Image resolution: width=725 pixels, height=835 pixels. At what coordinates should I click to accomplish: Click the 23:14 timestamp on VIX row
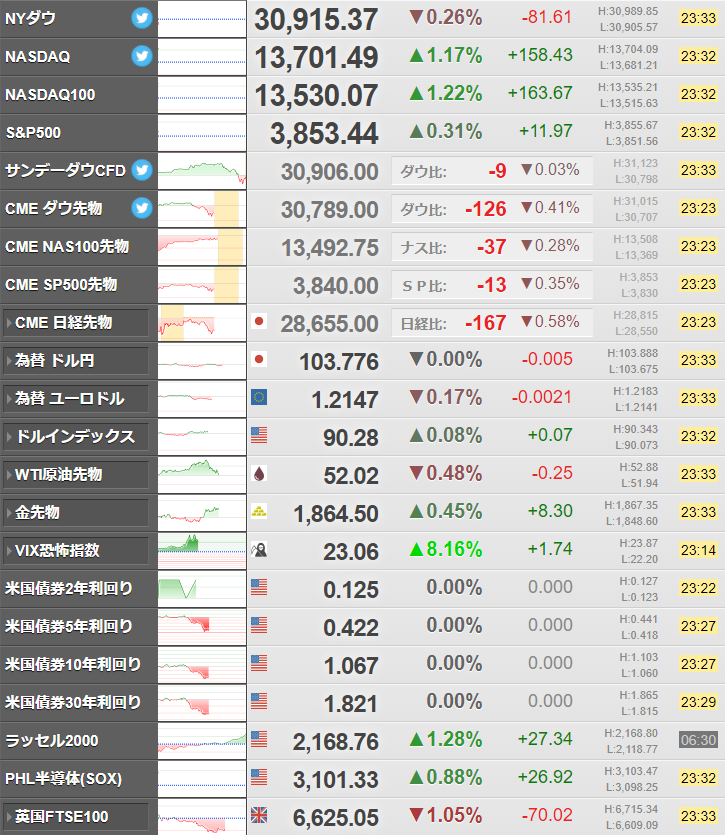pyautogui.click(x=698, y=550)
